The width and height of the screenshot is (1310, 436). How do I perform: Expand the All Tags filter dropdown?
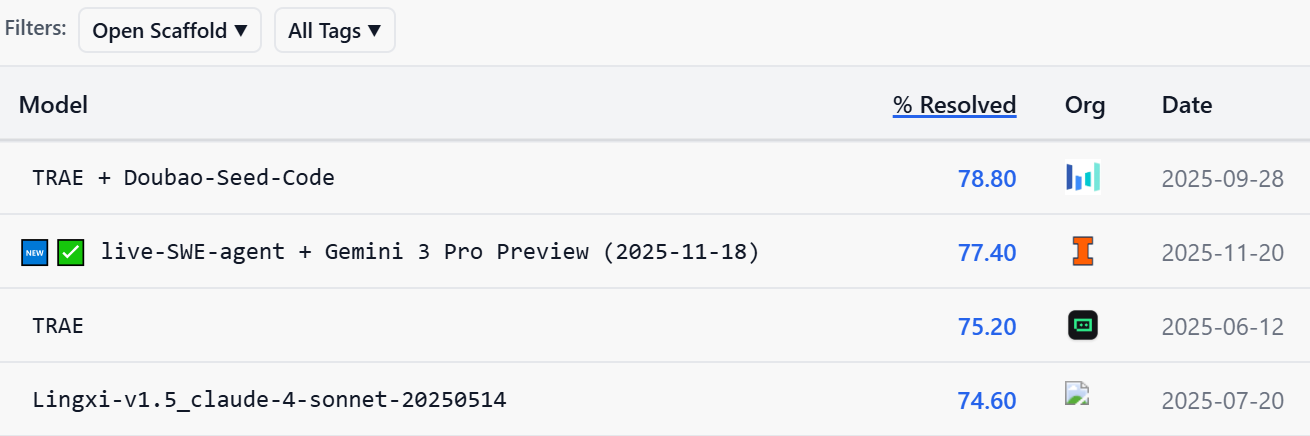(x=334, y=30)
